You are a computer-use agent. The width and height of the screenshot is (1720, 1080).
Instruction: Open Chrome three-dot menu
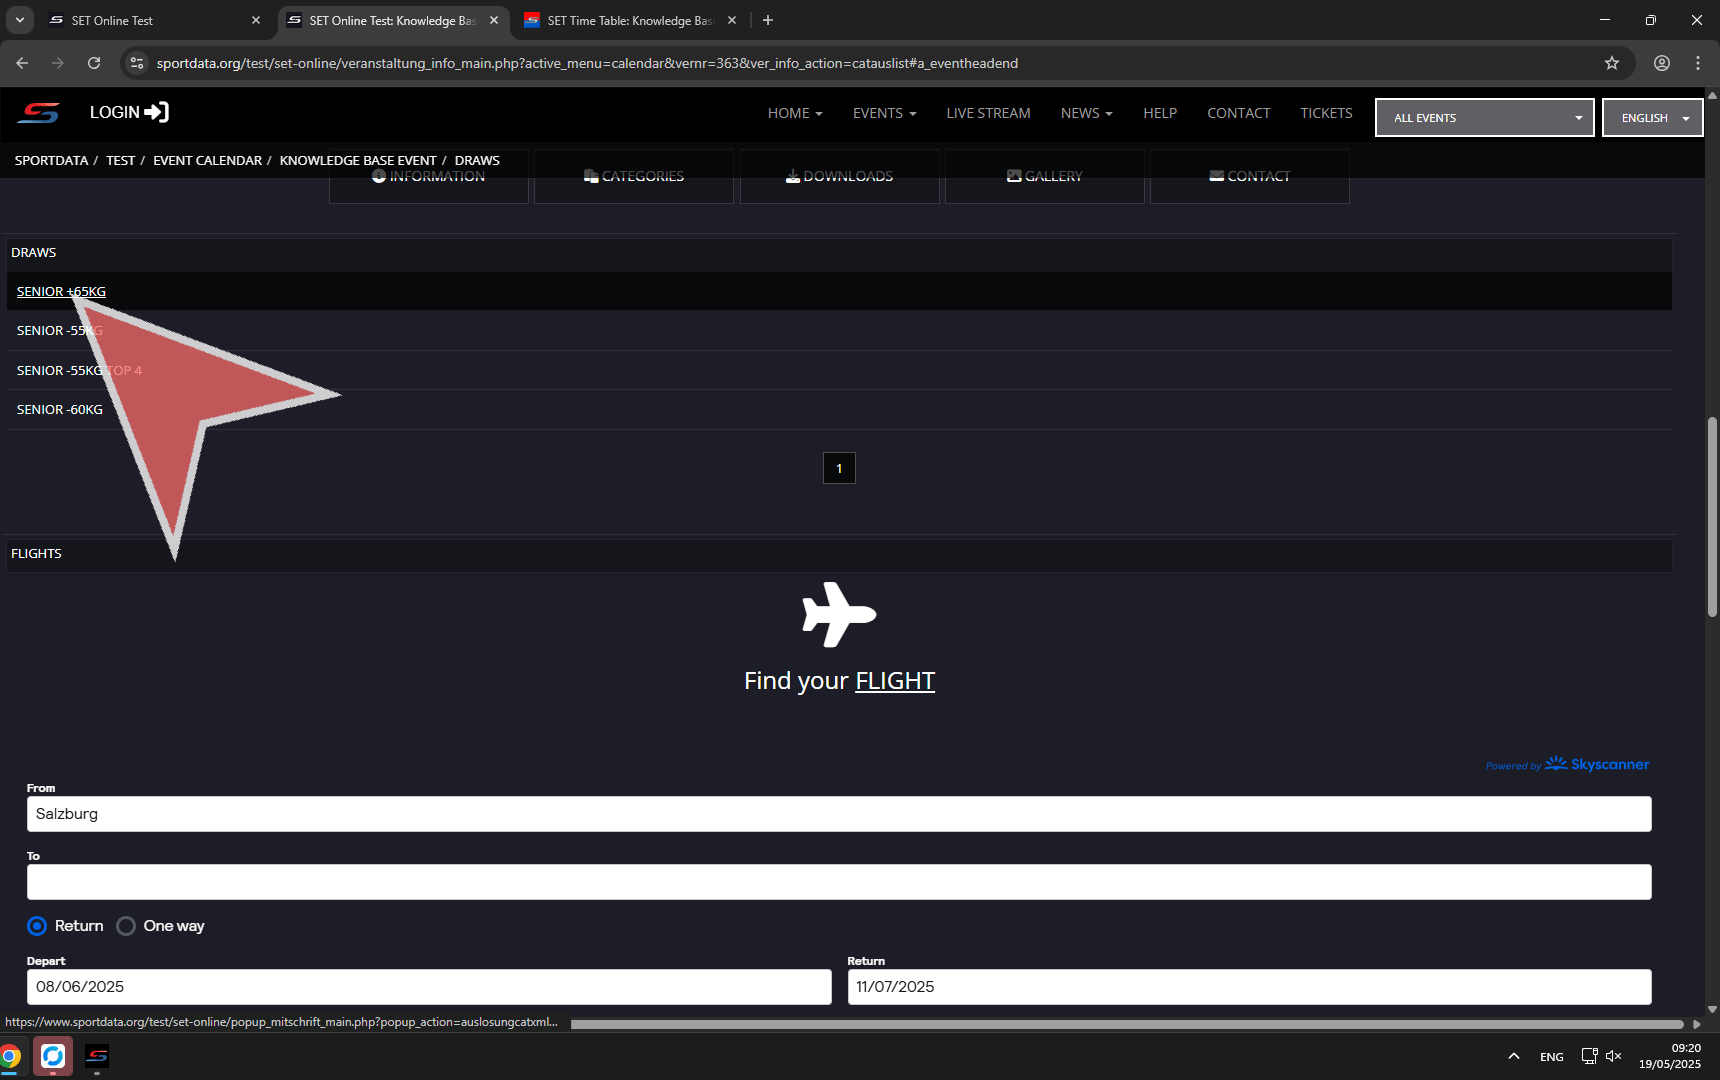click(1697, 63)
